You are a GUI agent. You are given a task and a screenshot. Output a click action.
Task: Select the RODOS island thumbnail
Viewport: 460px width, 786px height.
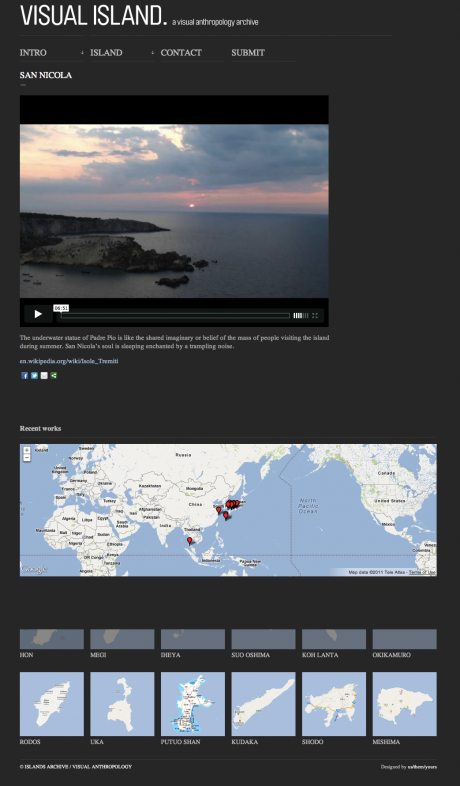52,704
